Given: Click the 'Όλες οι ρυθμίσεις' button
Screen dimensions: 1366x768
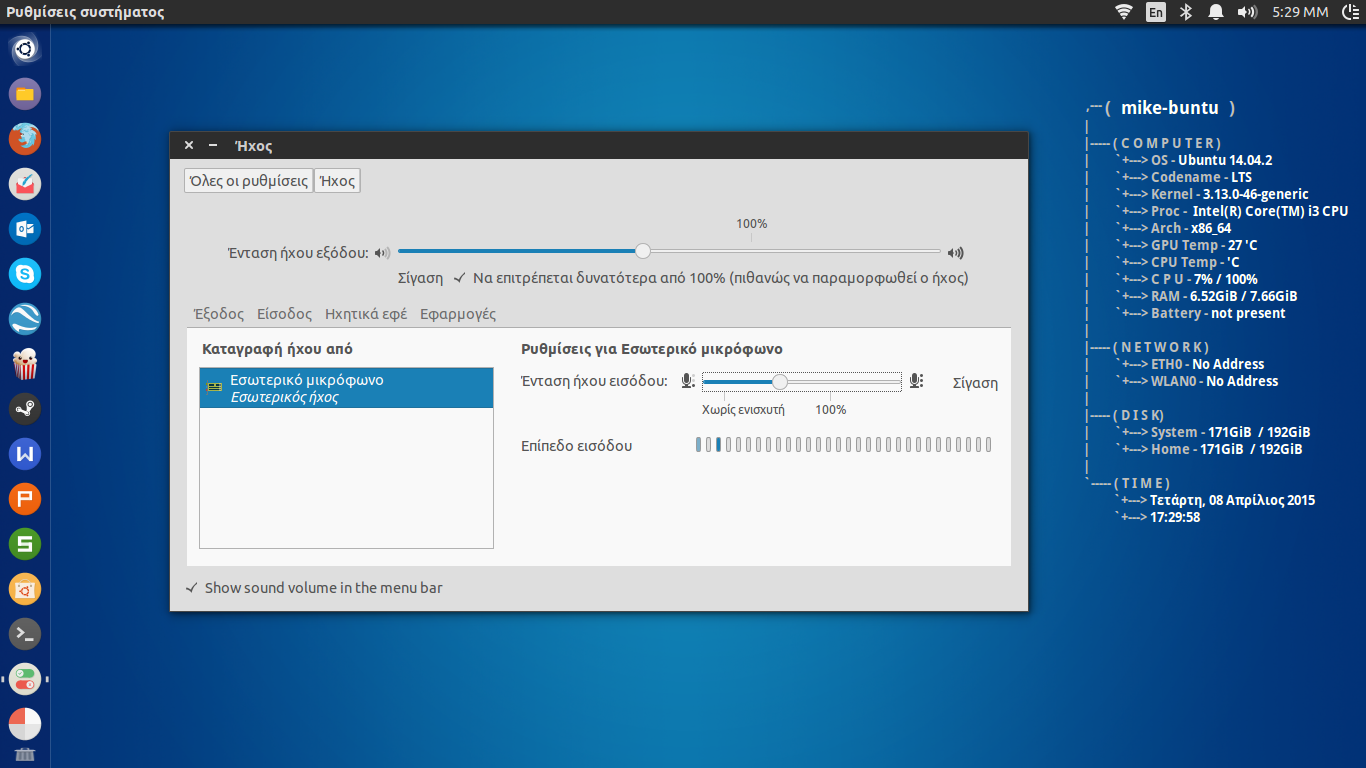Looking at the screenshot, I should coord(248,181).
